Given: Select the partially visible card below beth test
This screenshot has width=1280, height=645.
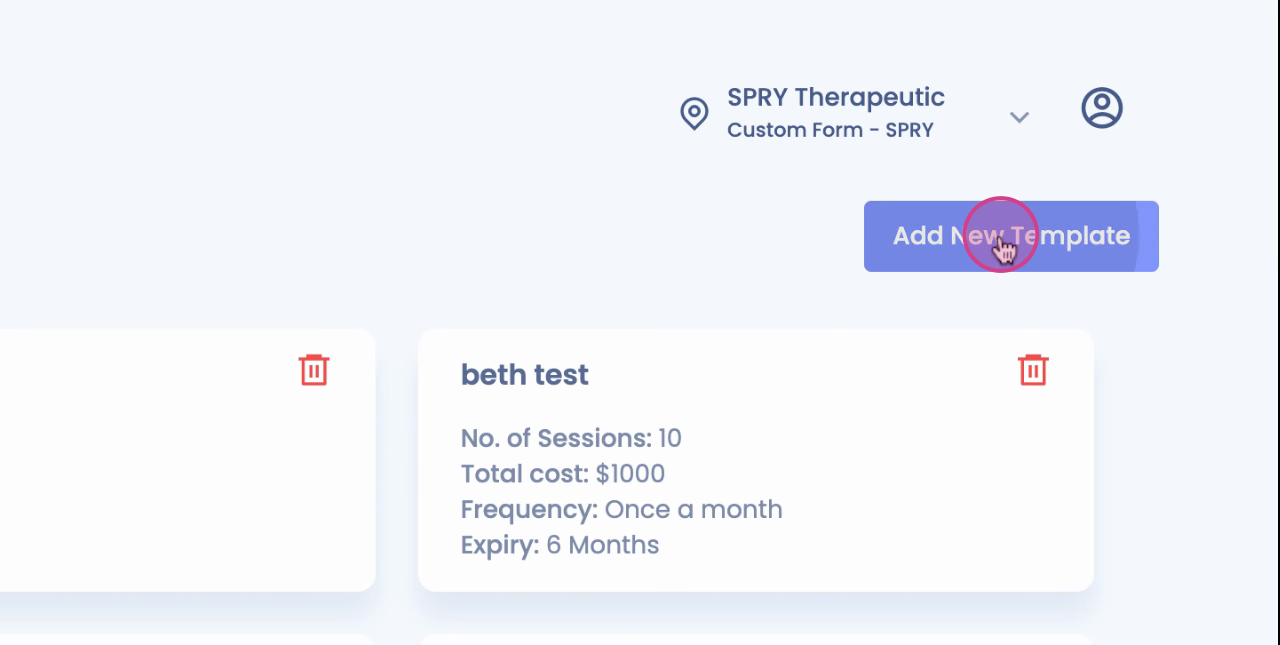Looking at the screenshot, I should pyautogui.click(x=755, y=639).
